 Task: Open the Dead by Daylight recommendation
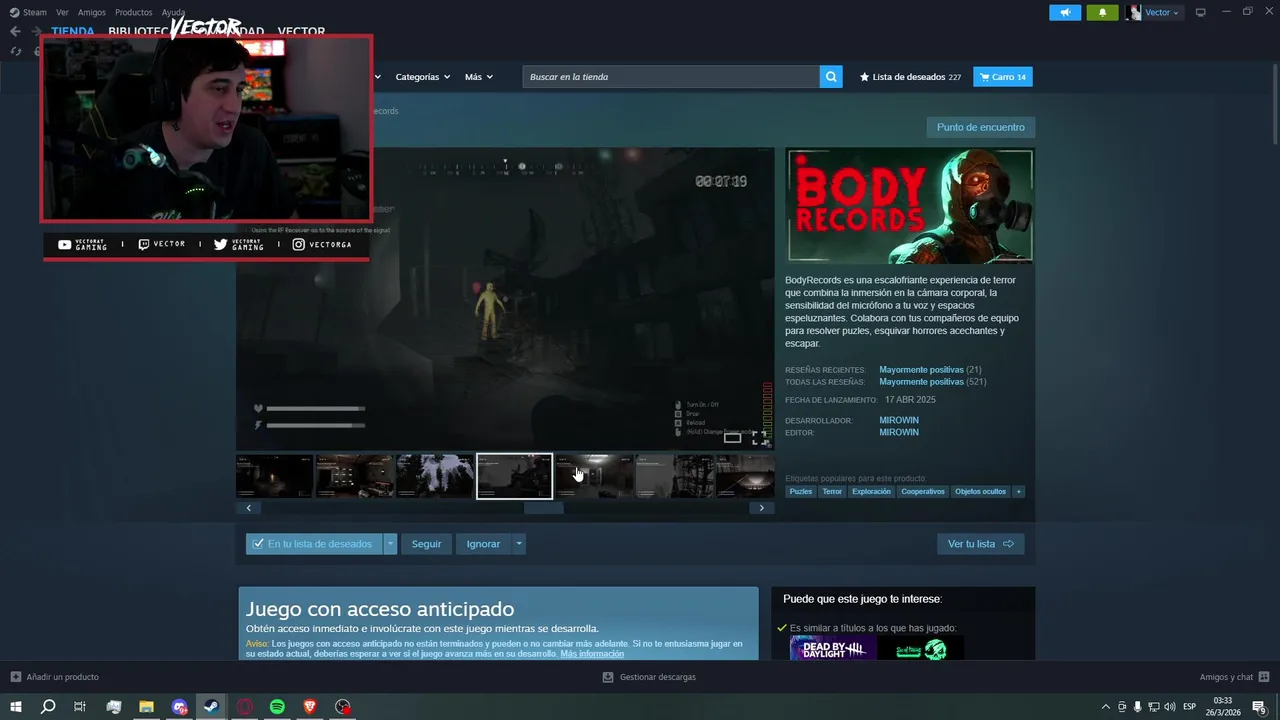pos(833,648)
